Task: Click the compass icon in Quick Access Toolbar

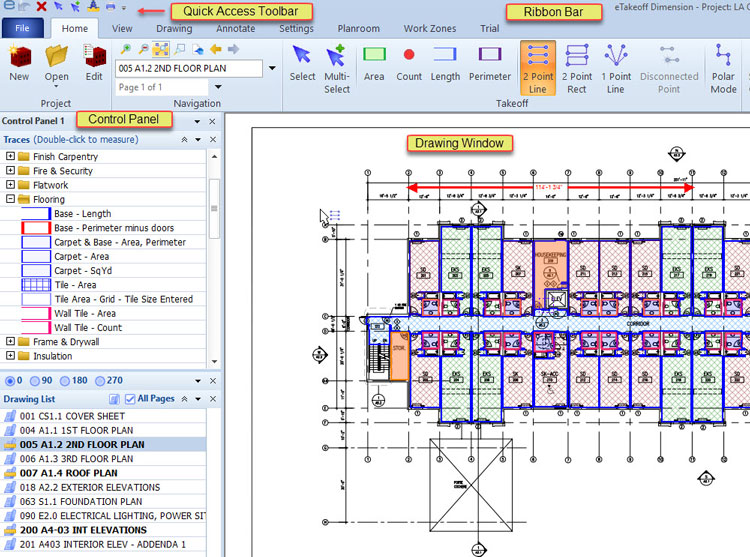Action: [x=93, y=6]
